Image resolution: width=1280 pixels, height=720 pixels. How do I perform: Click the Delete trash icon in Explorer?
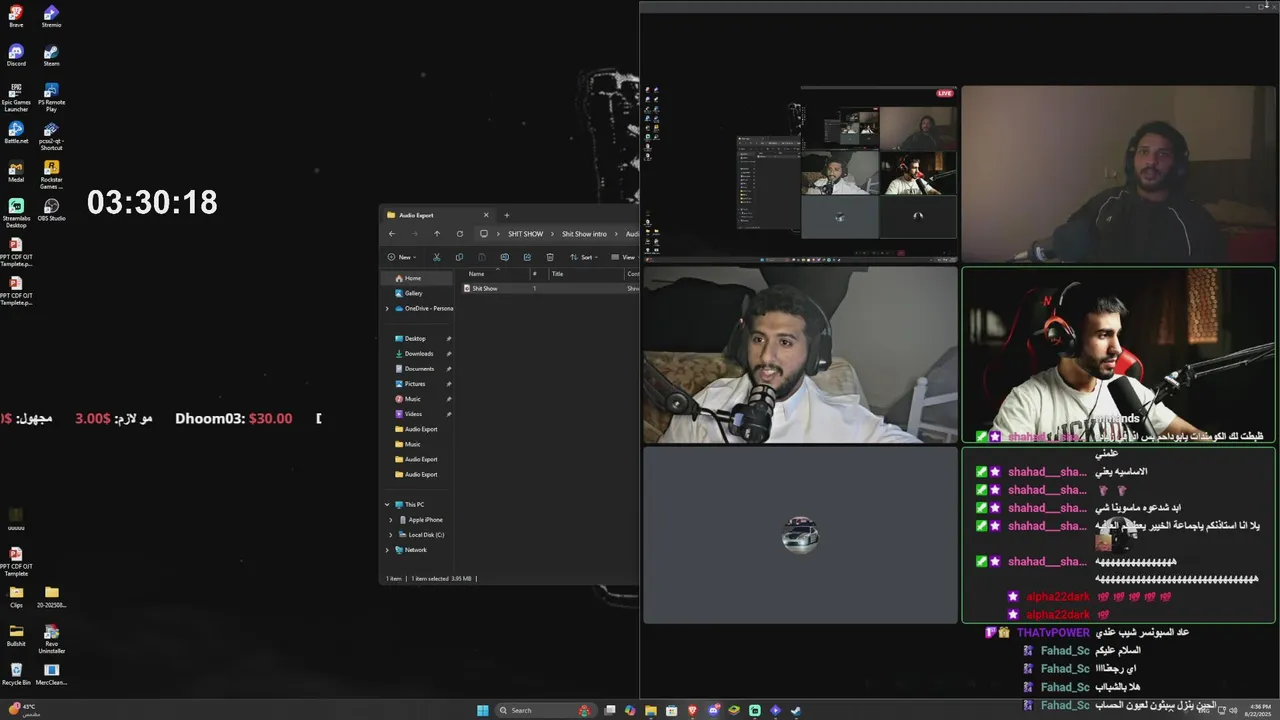tap(550, 257)
